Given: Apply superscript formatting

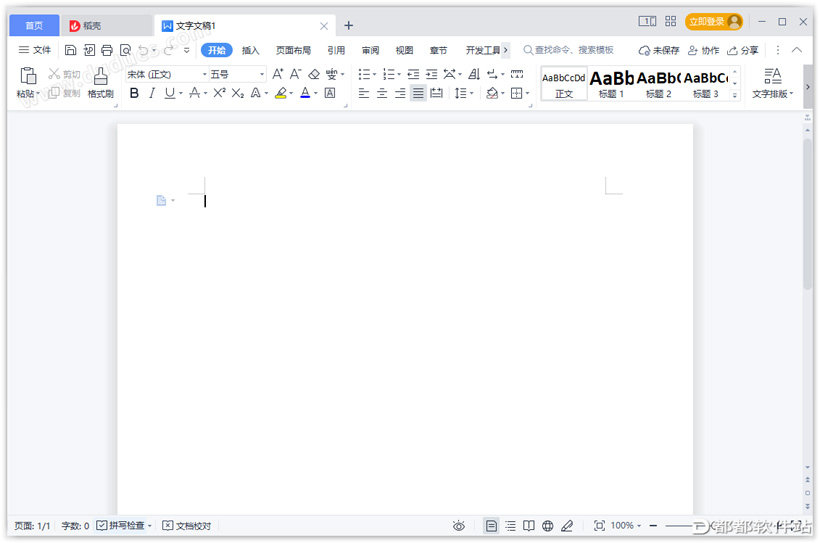Looking at the screenshot, I should pos(220,93).
